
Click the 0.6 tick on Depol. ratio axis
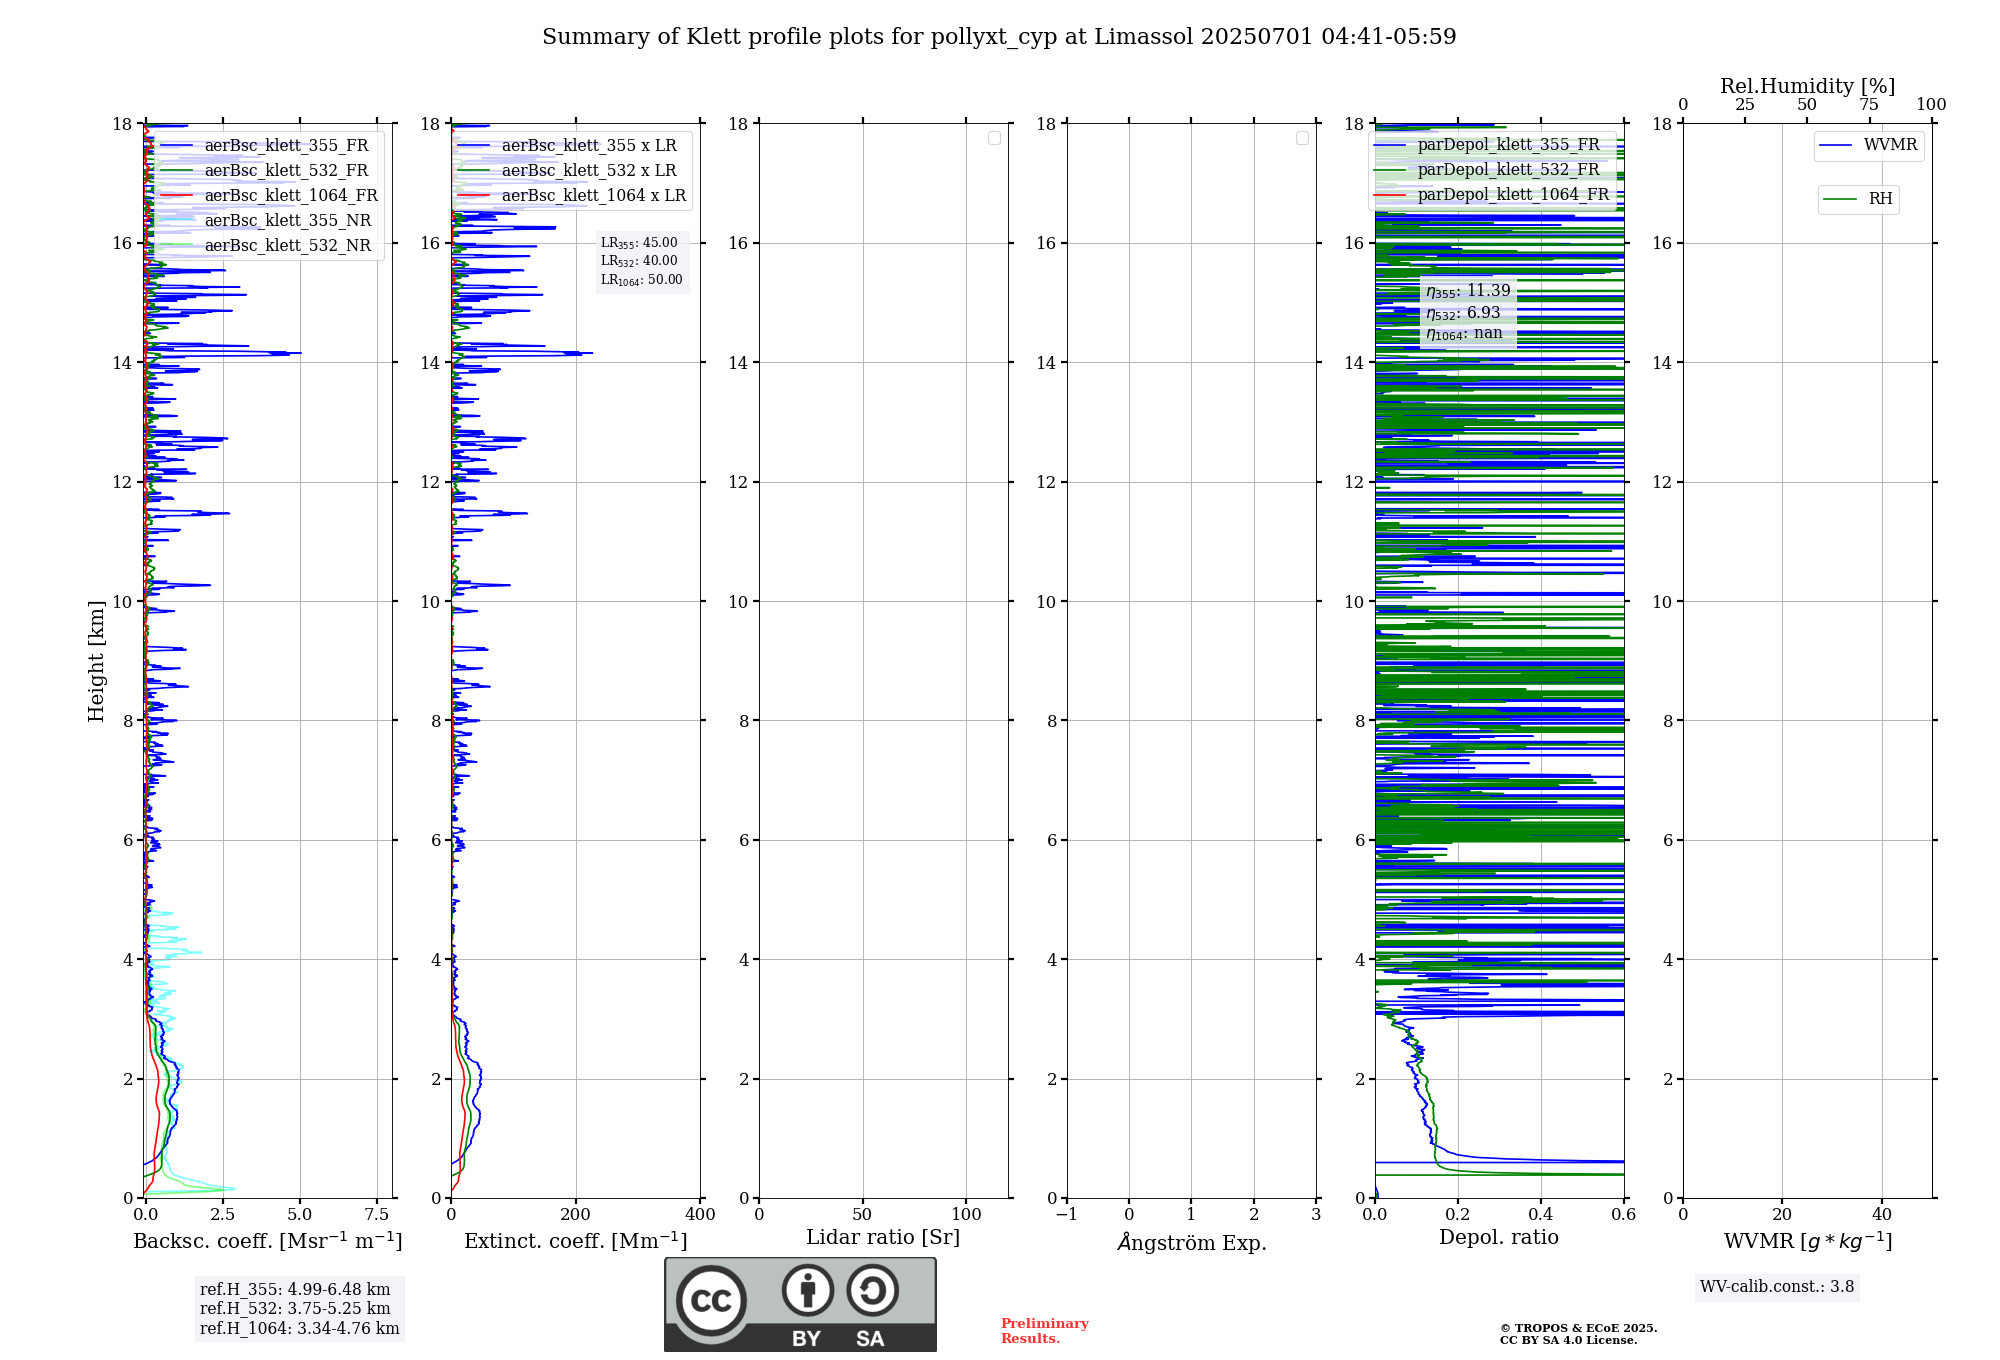[1623, 1215]
